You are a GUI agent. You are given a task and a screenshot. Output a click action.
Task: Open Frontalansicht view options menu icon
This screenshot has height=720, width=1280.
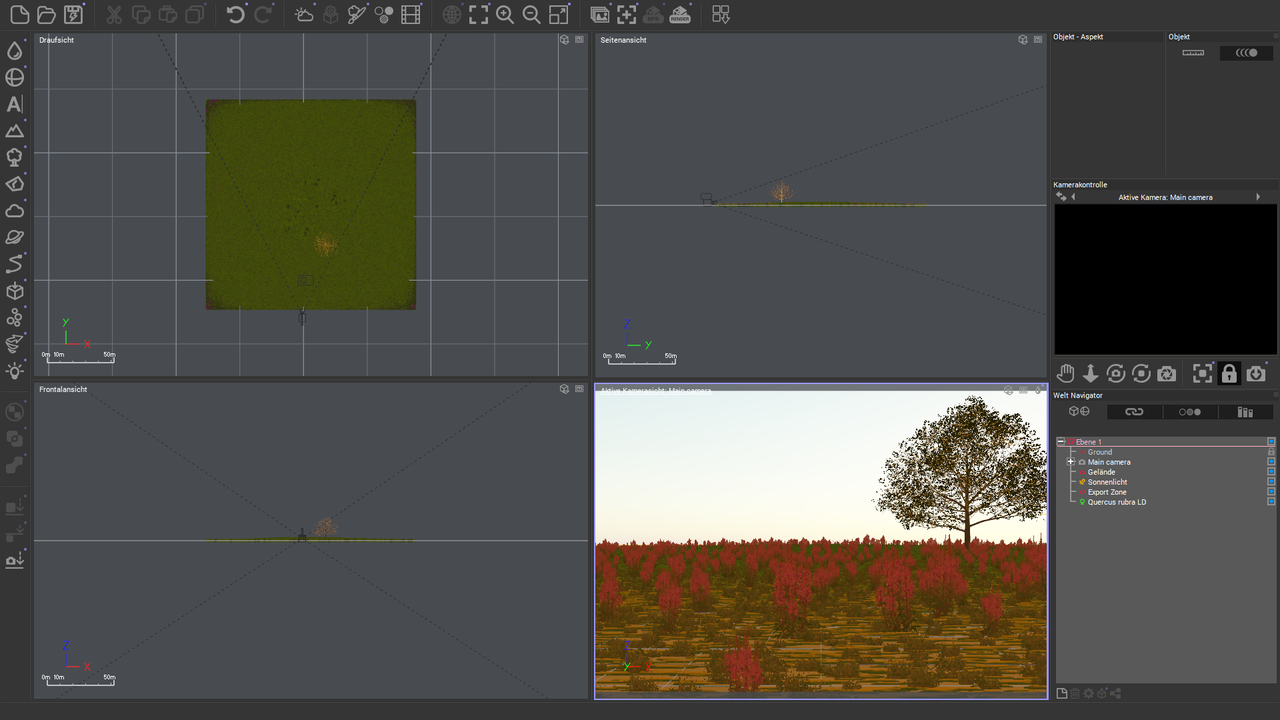580,389
